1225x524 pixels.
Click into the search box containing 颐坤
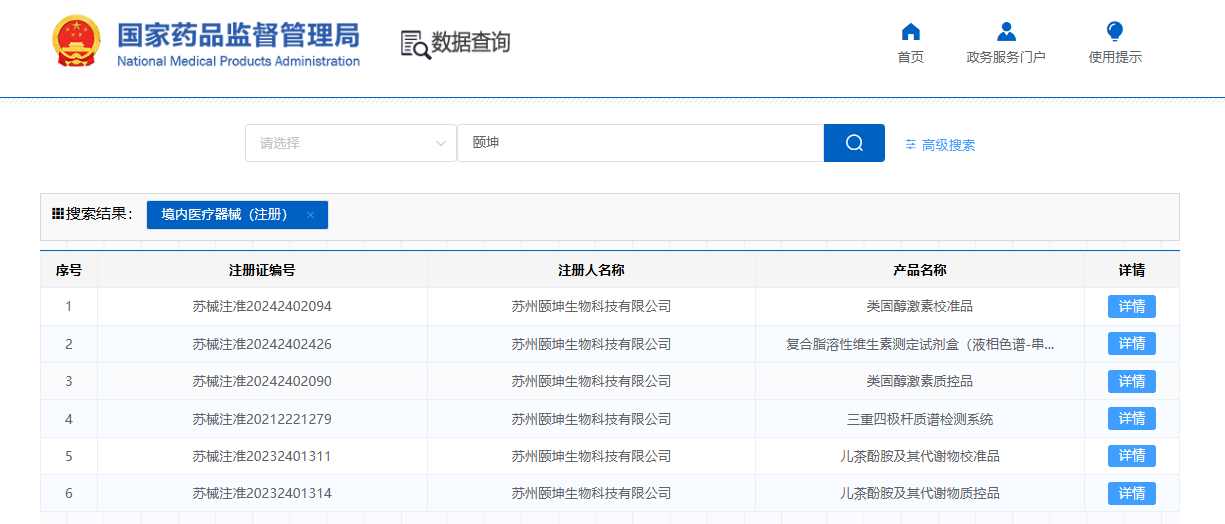[x=640, y=143]
